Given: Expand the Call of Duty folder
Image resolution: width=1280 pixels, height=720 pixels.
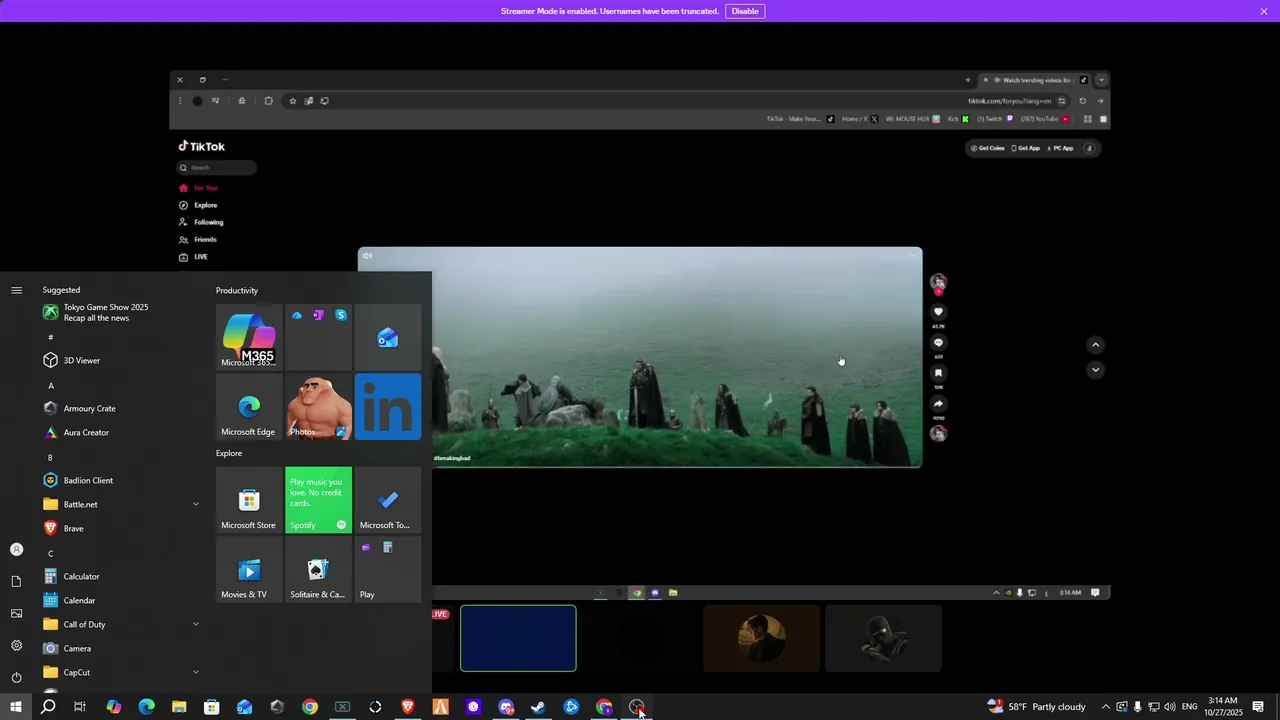Looking at the screenshot, I should 120,624.
